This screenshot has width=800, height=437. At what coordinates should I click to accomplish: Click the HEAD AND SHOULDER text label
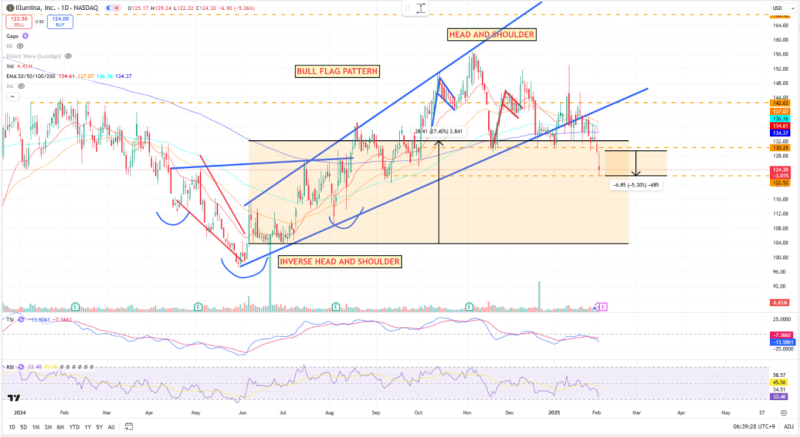pos(491,35)
